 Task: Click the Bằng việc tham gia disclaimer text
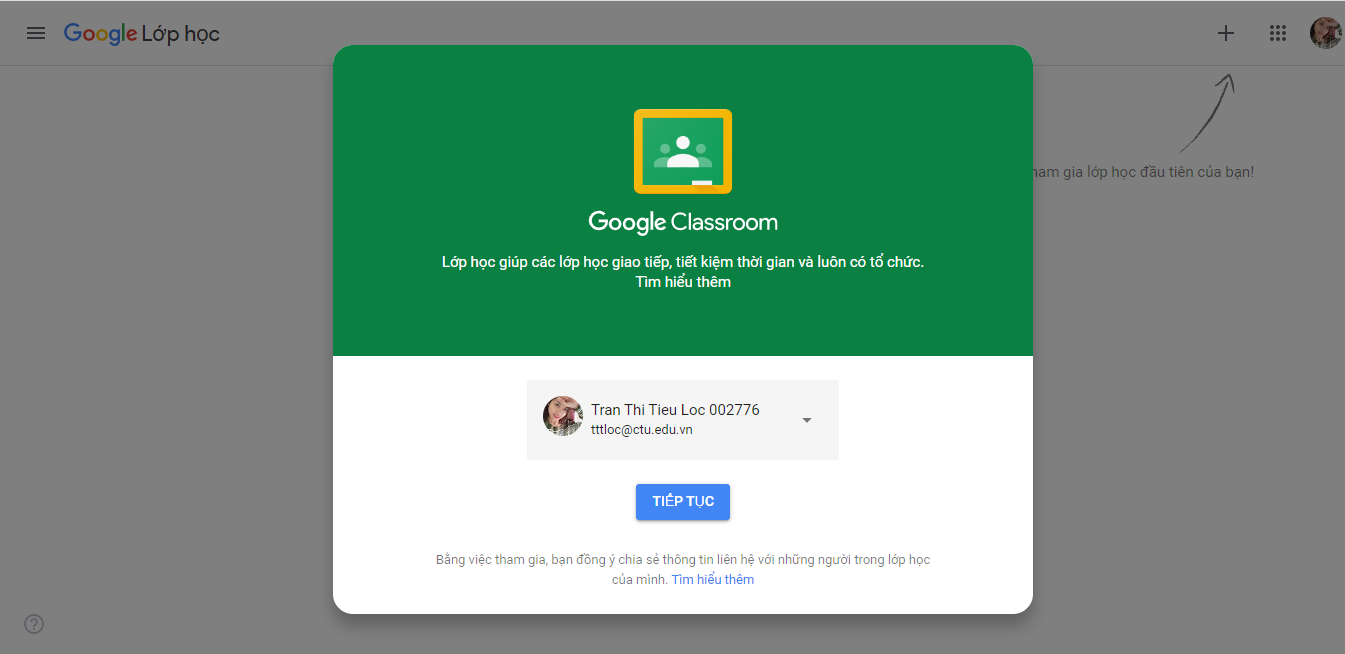(x=683, y=560)
